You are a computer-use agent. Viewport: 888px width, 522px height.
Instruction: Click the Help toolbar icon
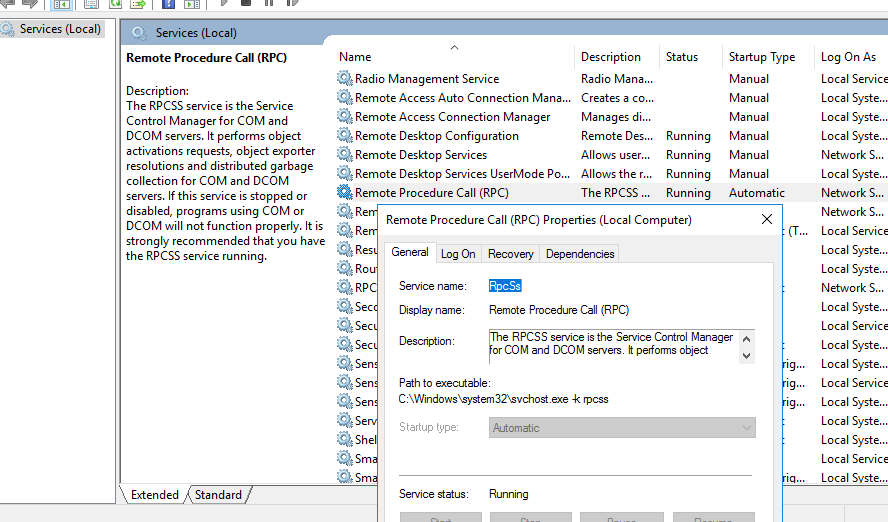click(x=168, y=4)
